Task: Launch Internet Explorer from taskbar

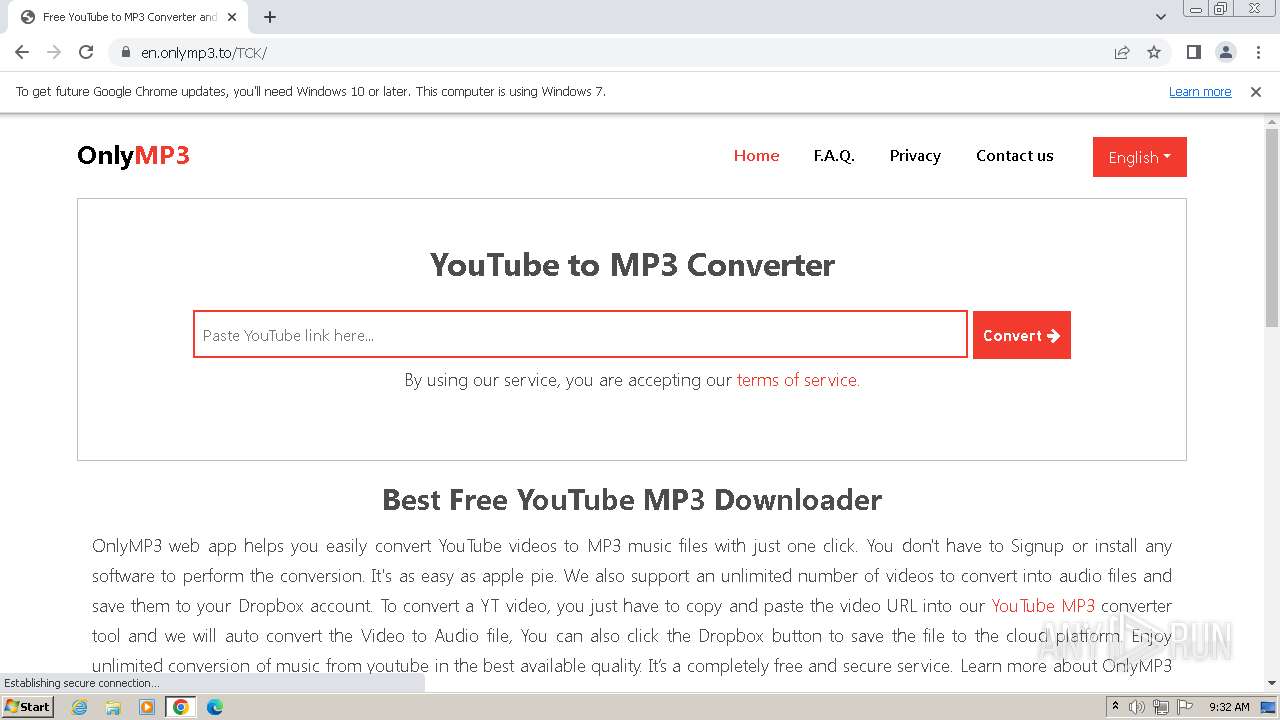Action: click(80, 707)
